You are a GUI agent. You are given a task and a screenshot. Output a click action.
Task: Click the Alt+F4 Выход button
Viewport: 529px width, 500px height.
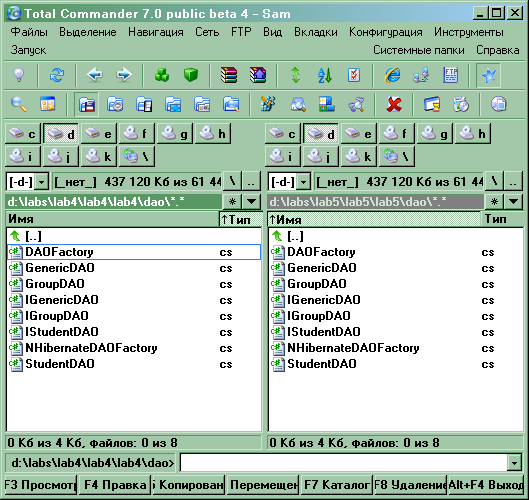pyautogui.click(x=485, y=485)
